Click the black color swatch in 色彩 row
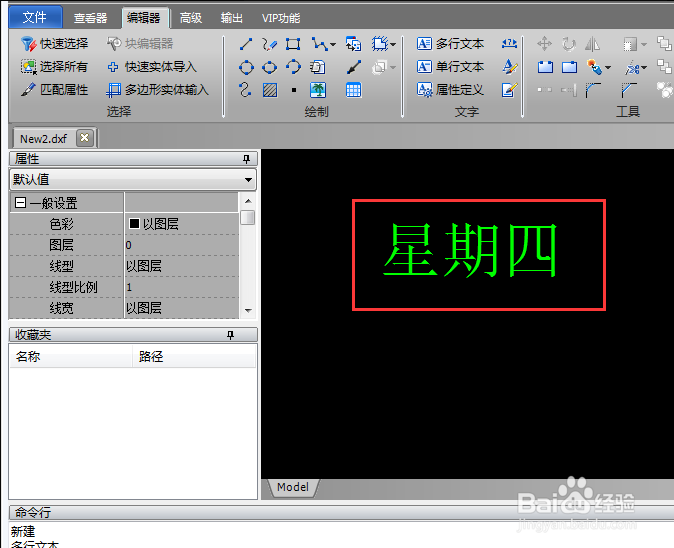 point(134,223)
